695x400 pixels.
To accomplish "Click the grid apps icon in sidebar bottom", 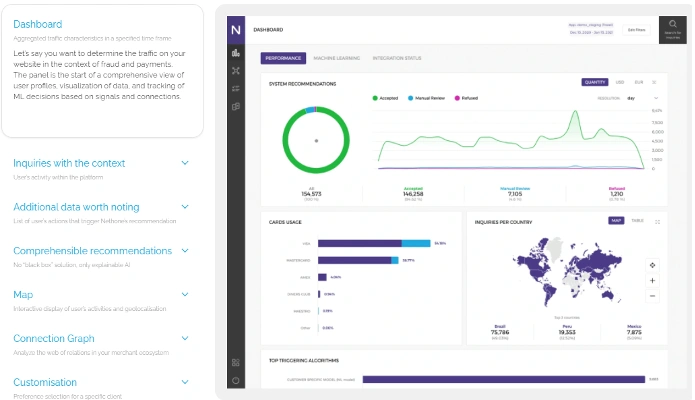I will pyautogui.click(x=236, y=362).
